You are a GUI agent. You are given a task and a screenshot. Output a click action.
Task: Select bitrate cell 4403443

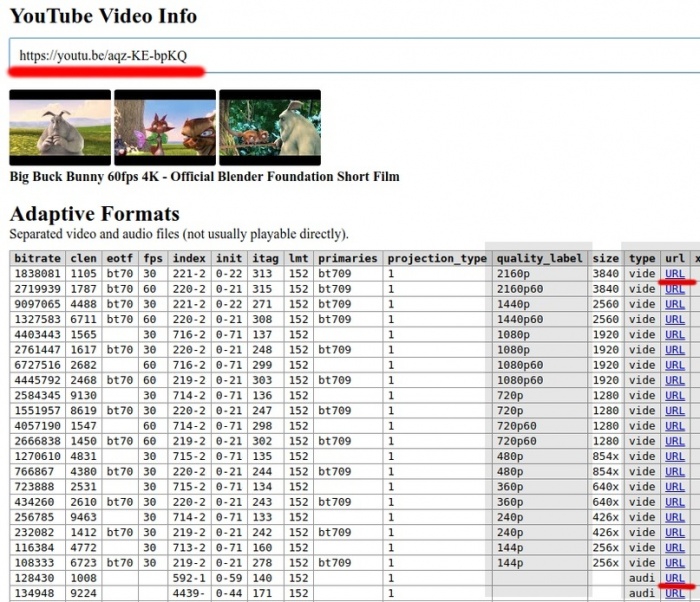click(38, 334)
